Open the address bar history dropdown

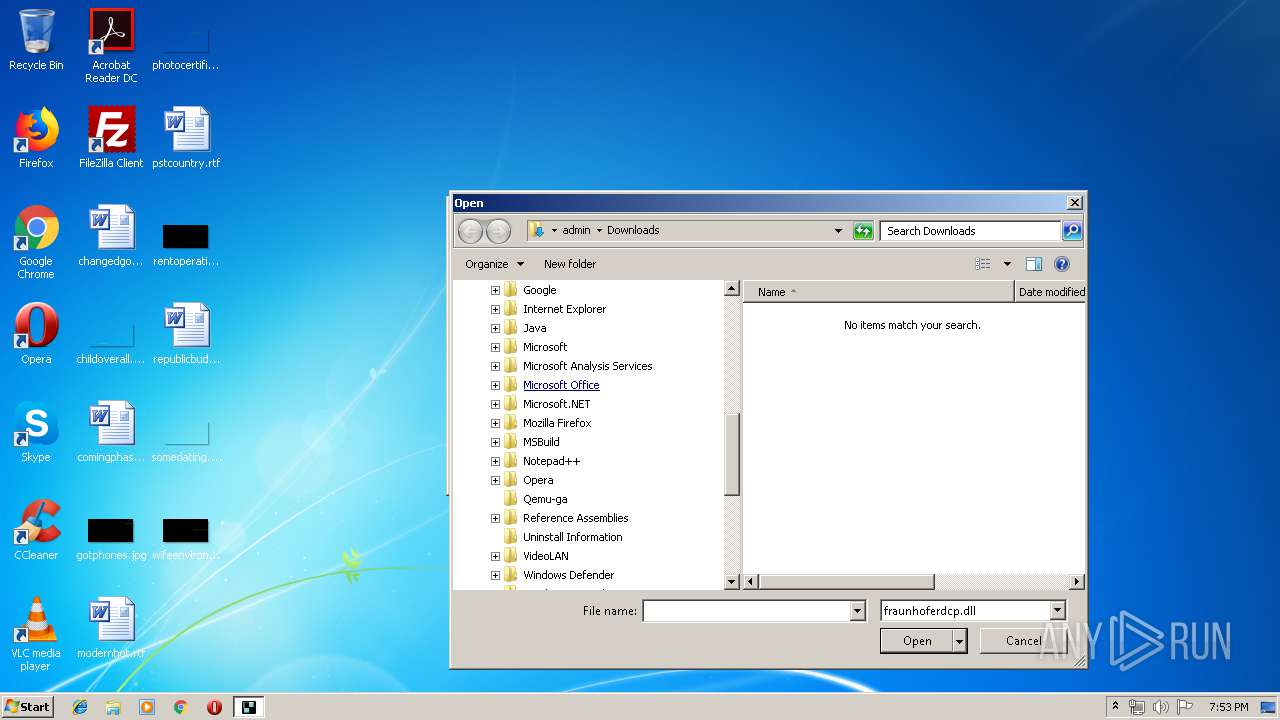point(838,231)
